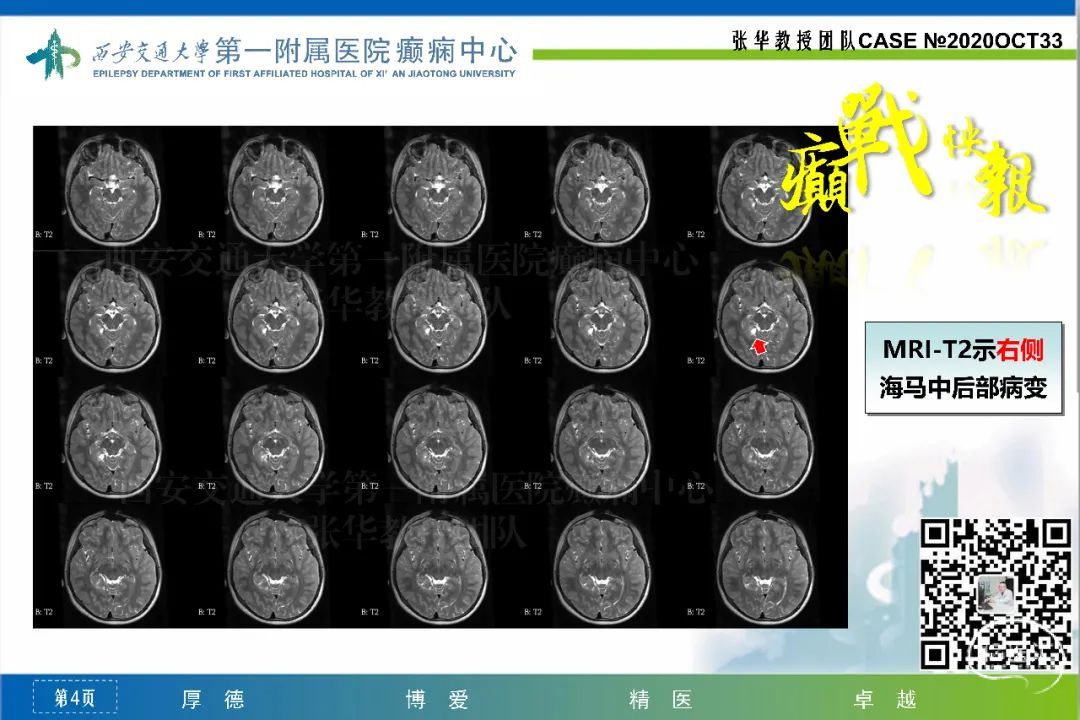Image resolution: width=1080 pixels, height=720 pixels.
Task: Click the 张华教授团队 text in header
Action: click(x=793, y=41)
